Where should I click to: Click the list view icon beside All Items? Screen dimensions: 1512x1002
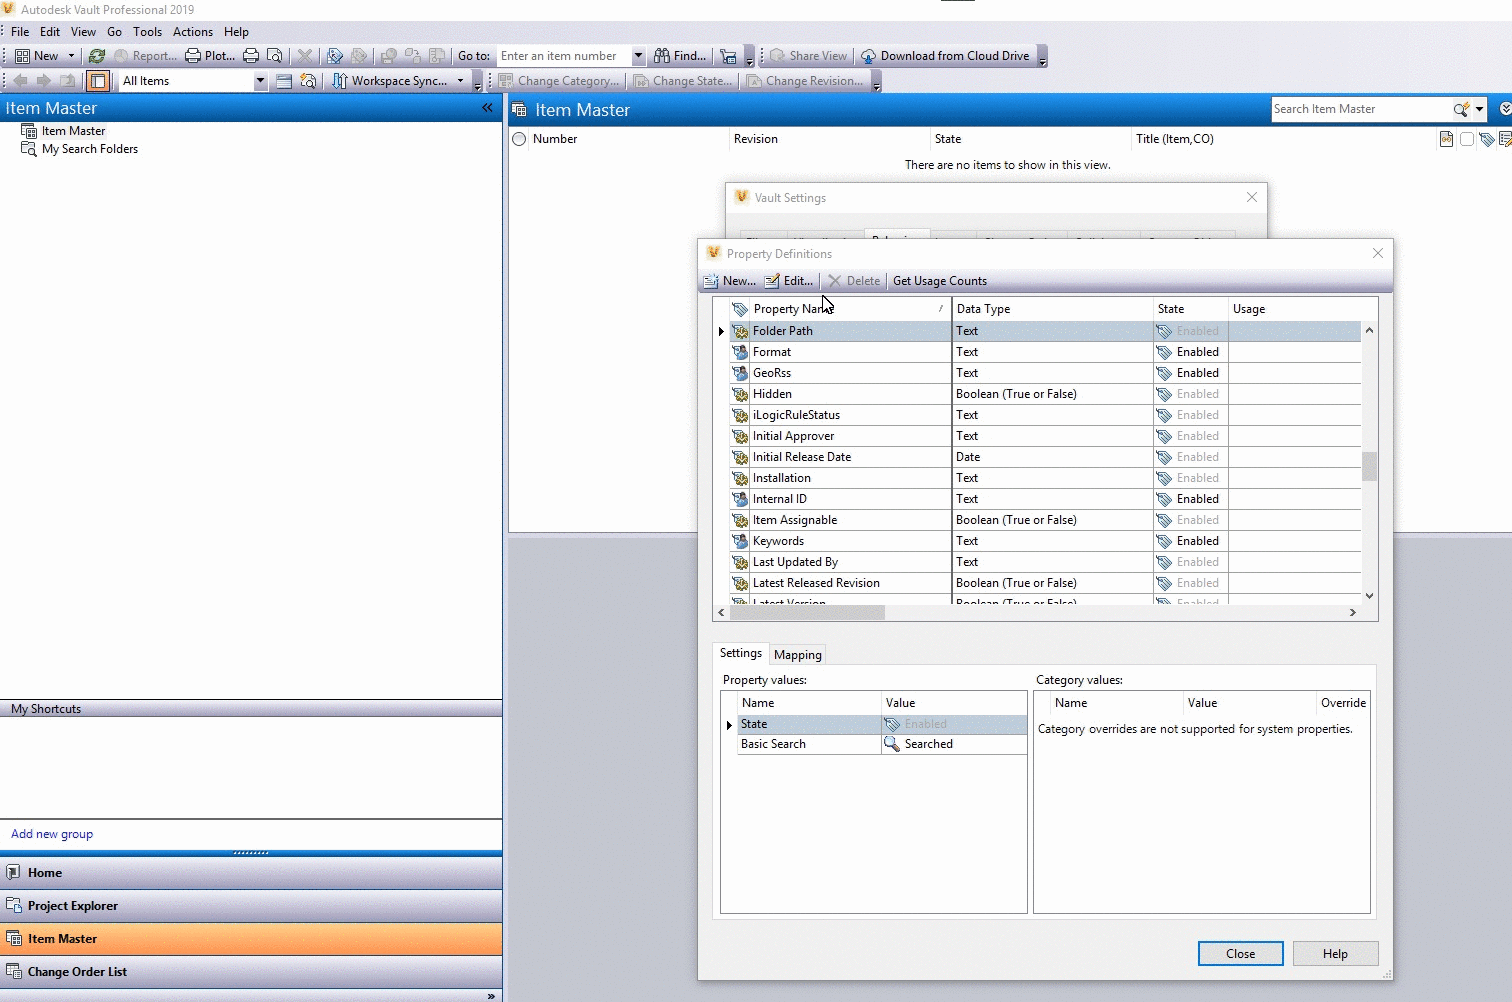point(284,81)
